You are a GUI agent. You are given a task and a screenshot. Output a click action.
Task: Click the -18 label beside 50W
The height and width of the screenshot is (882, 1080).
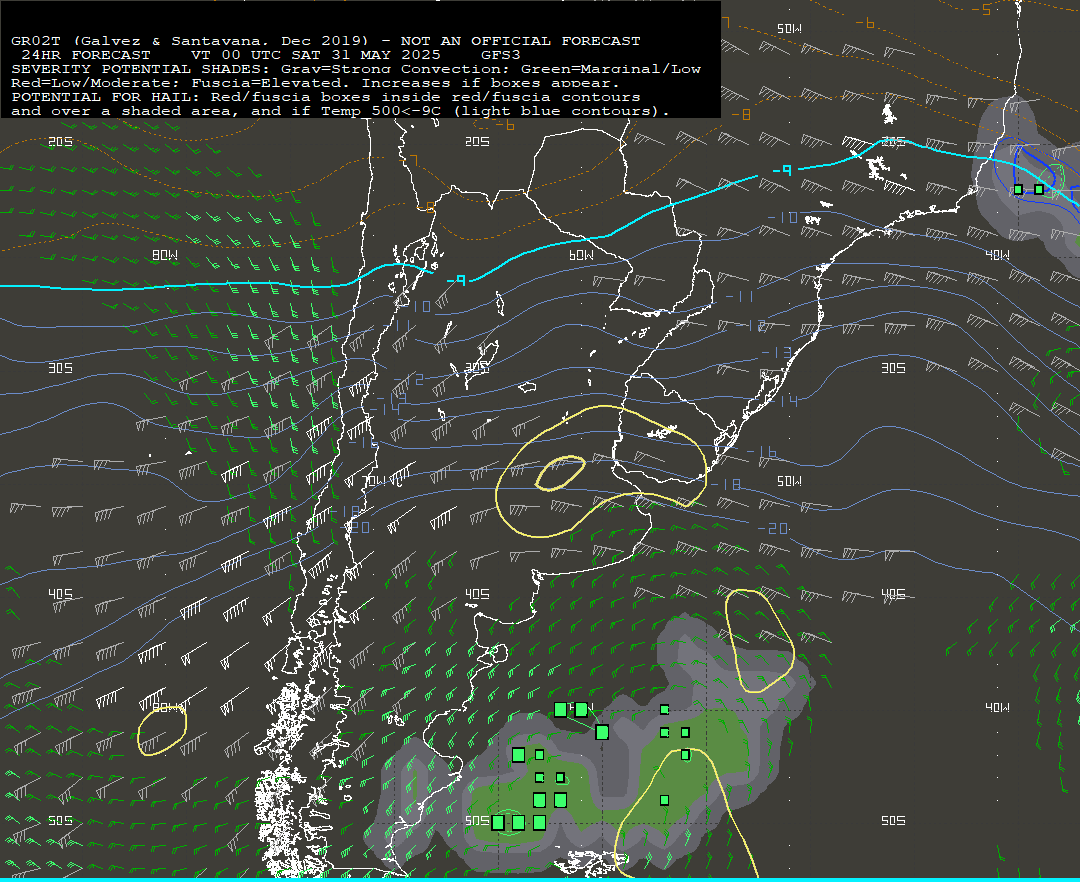click(x=726, y=485)
